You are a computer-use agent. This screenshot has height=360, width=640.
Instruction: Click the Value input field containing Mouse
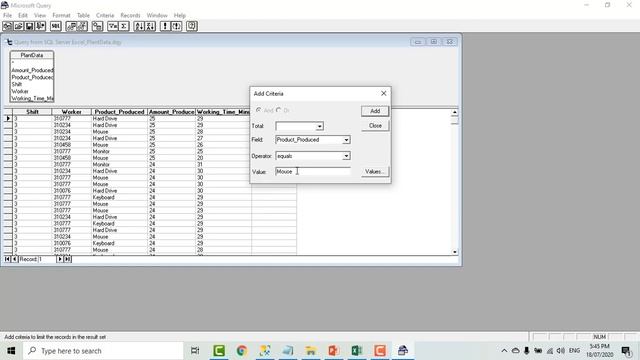point(313,172)
